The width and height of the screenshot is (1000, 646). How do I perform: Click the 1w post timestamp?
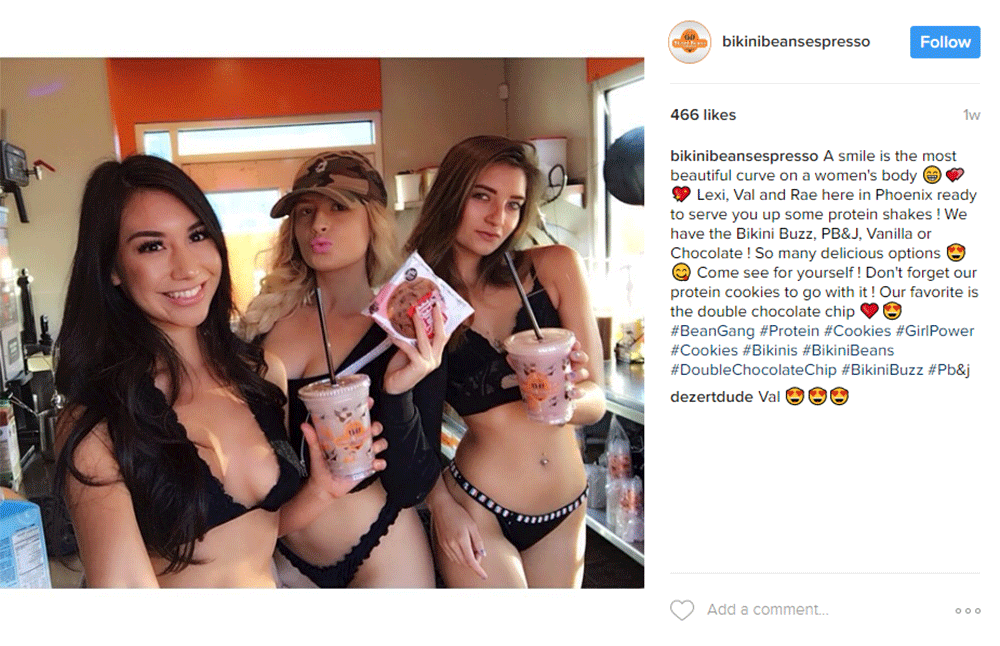971,115
